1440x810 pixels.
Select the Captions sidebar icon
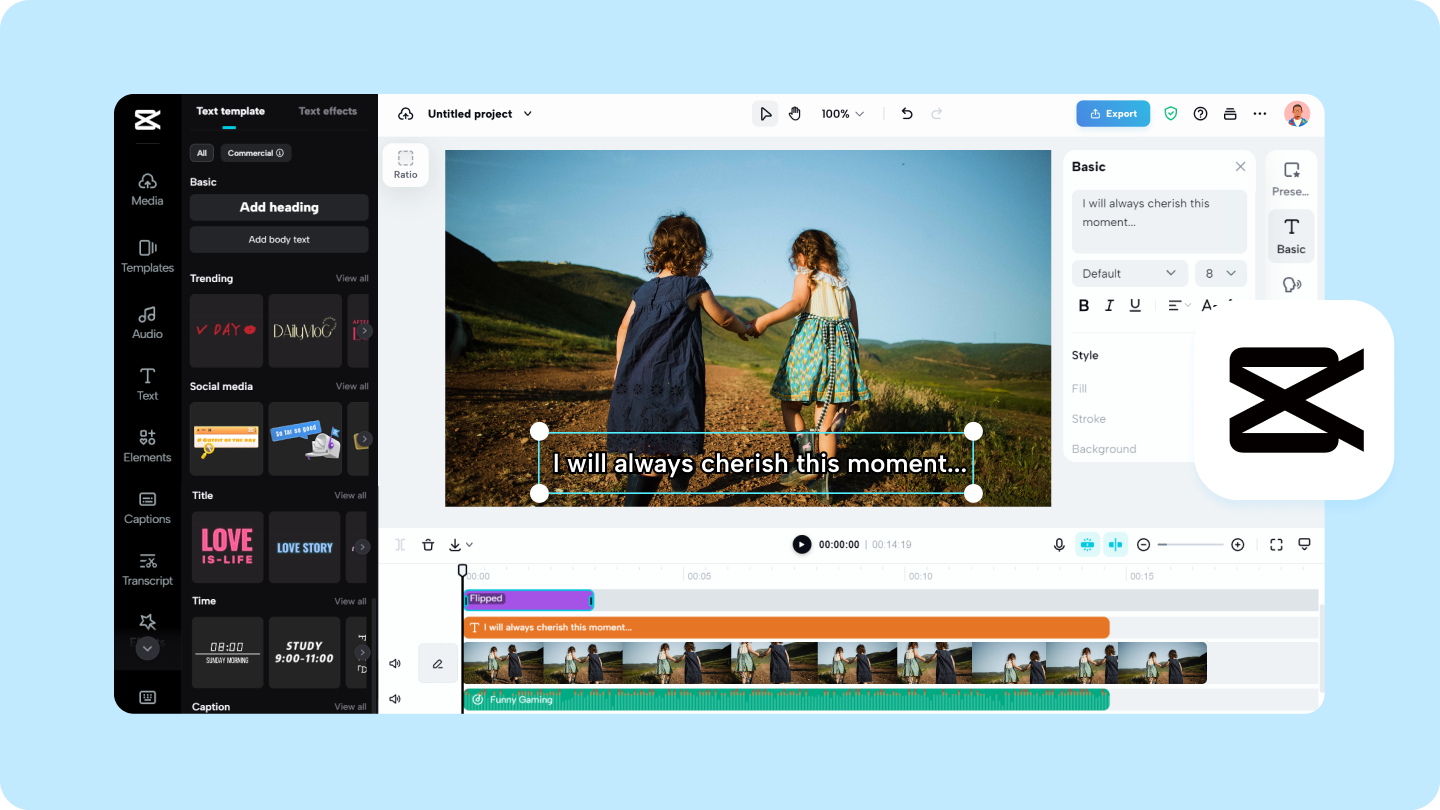pyautogui.click(x=147, y=508)
